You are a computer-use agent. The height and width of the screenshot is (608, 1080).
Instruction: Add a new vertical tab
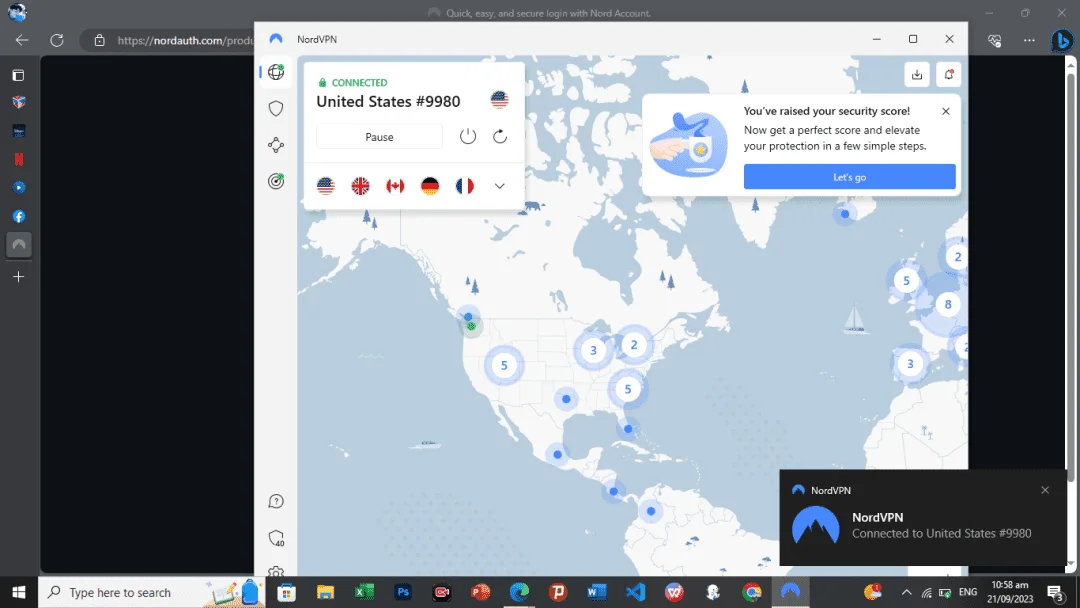pyautogui.click(x=19, y=277)
